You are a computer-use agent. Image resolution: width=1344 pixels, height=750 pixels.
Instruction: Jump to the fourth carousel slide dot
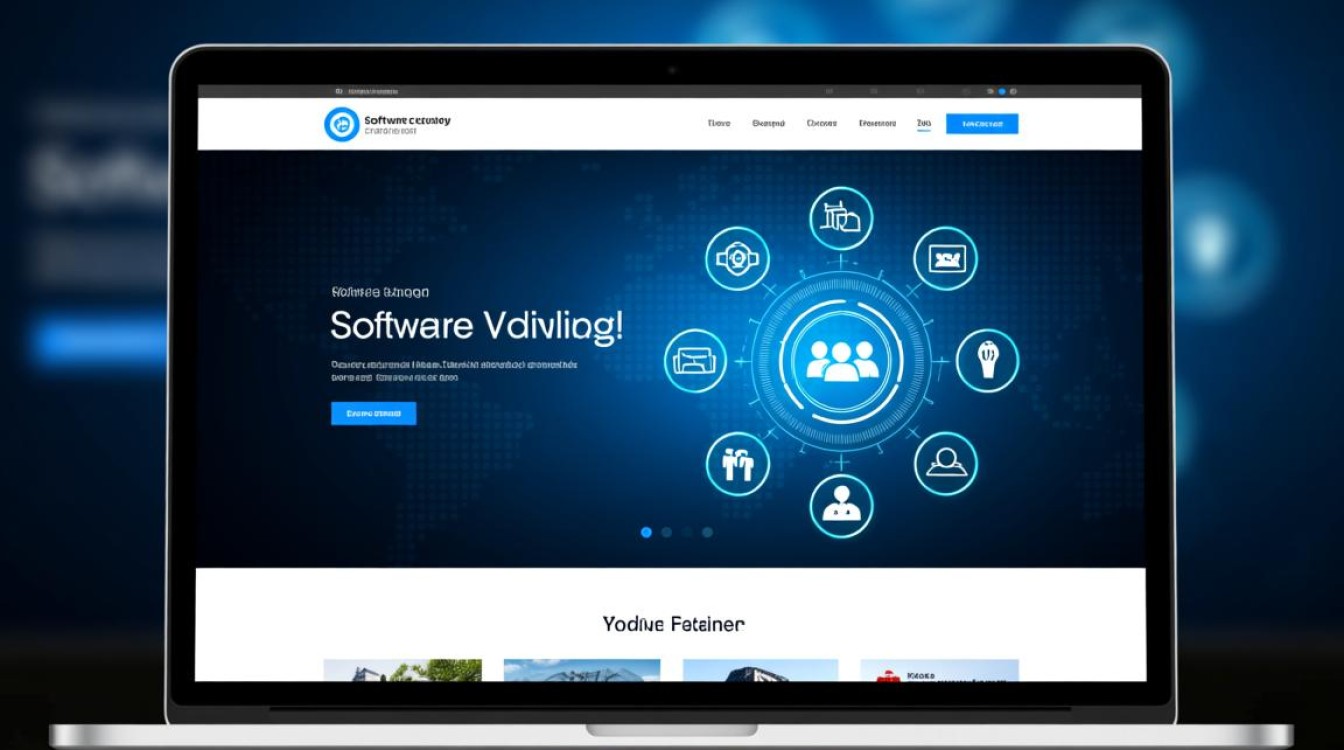click(x=707, y=532)
